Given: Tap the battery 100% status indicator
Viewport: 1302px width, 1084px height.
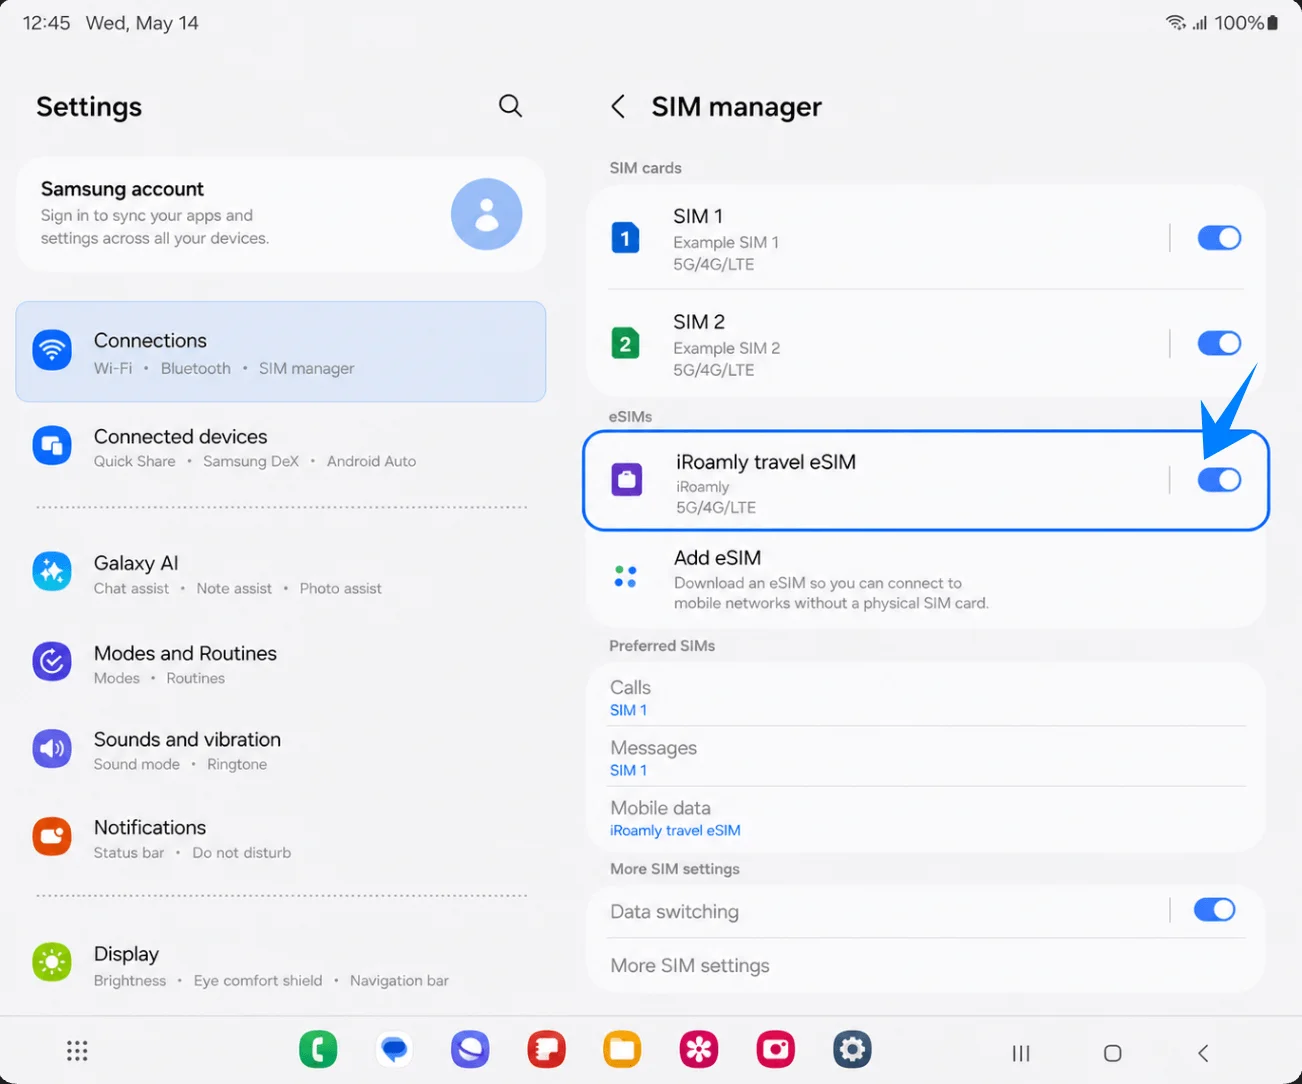Looking at the screenshot, I should (x=1246, y=23).
